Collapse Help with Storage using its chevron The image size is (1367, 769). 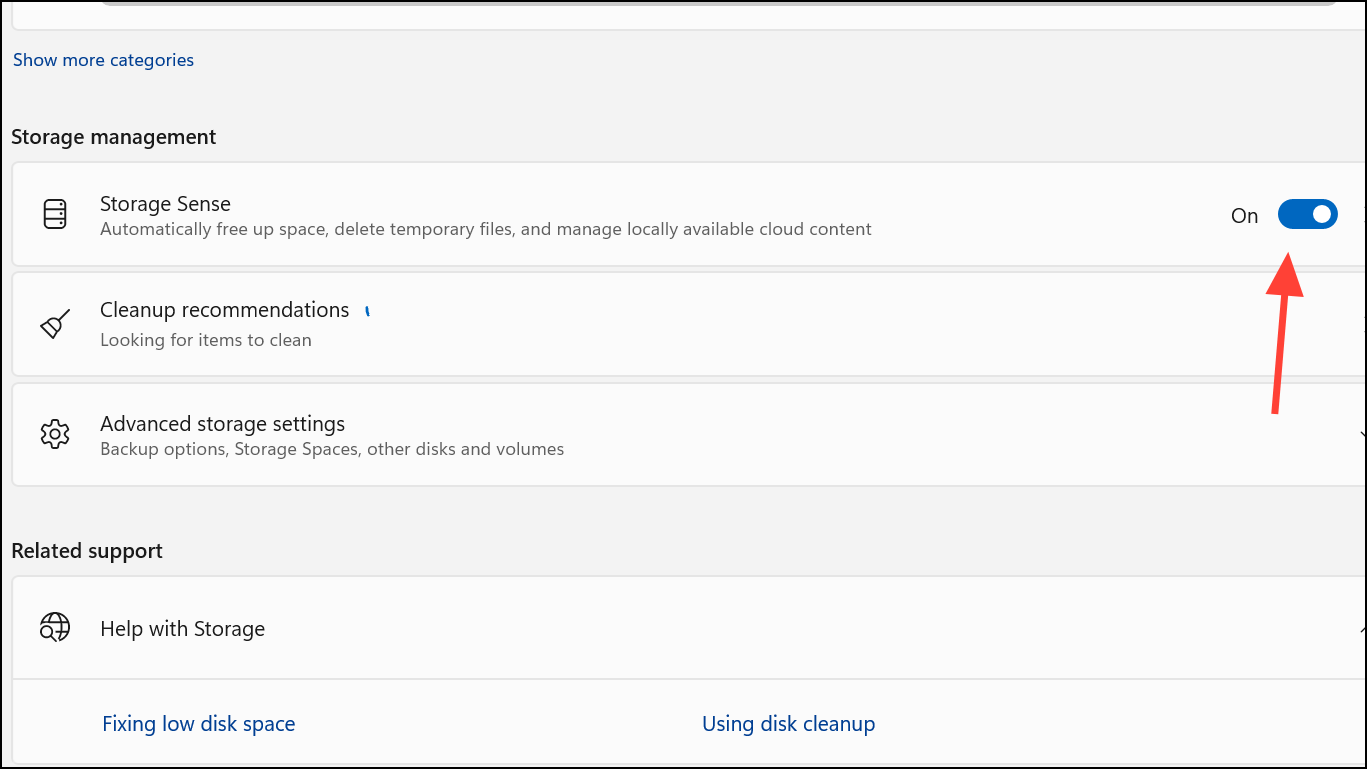point(1362,628)
